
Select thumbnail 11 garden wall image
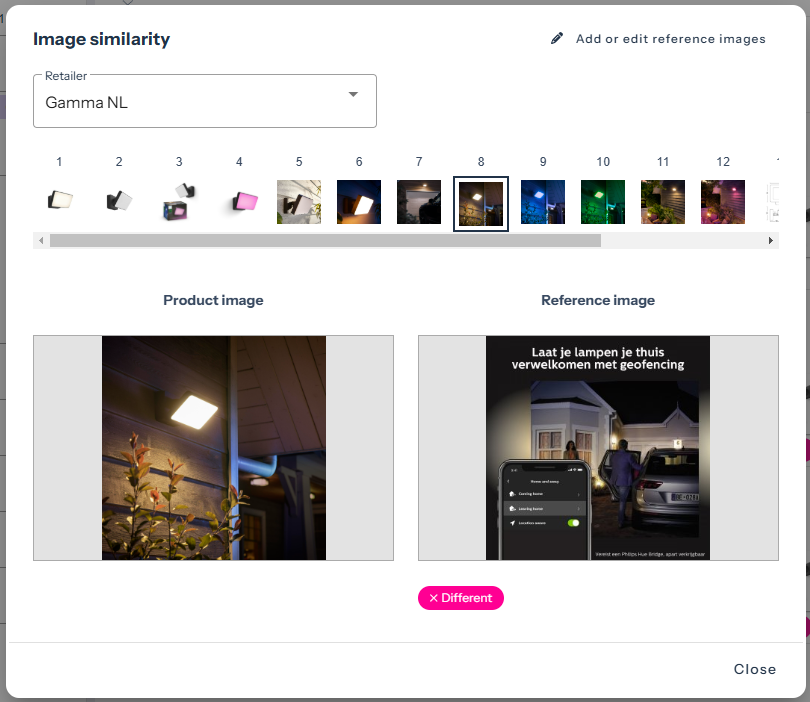[x=663, y=201]
